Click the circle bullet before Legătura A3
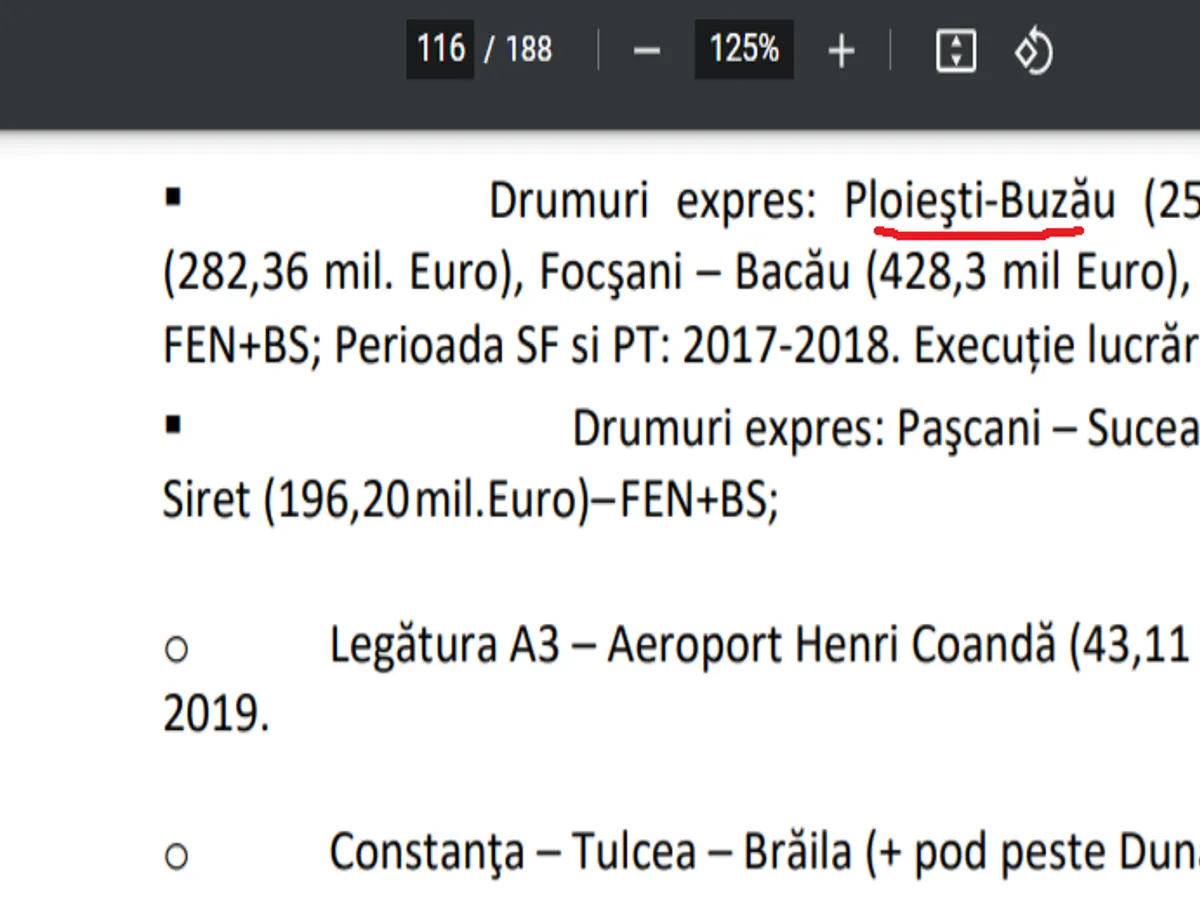This screenshot has width=1200, height=900. (x=176, y=650)
